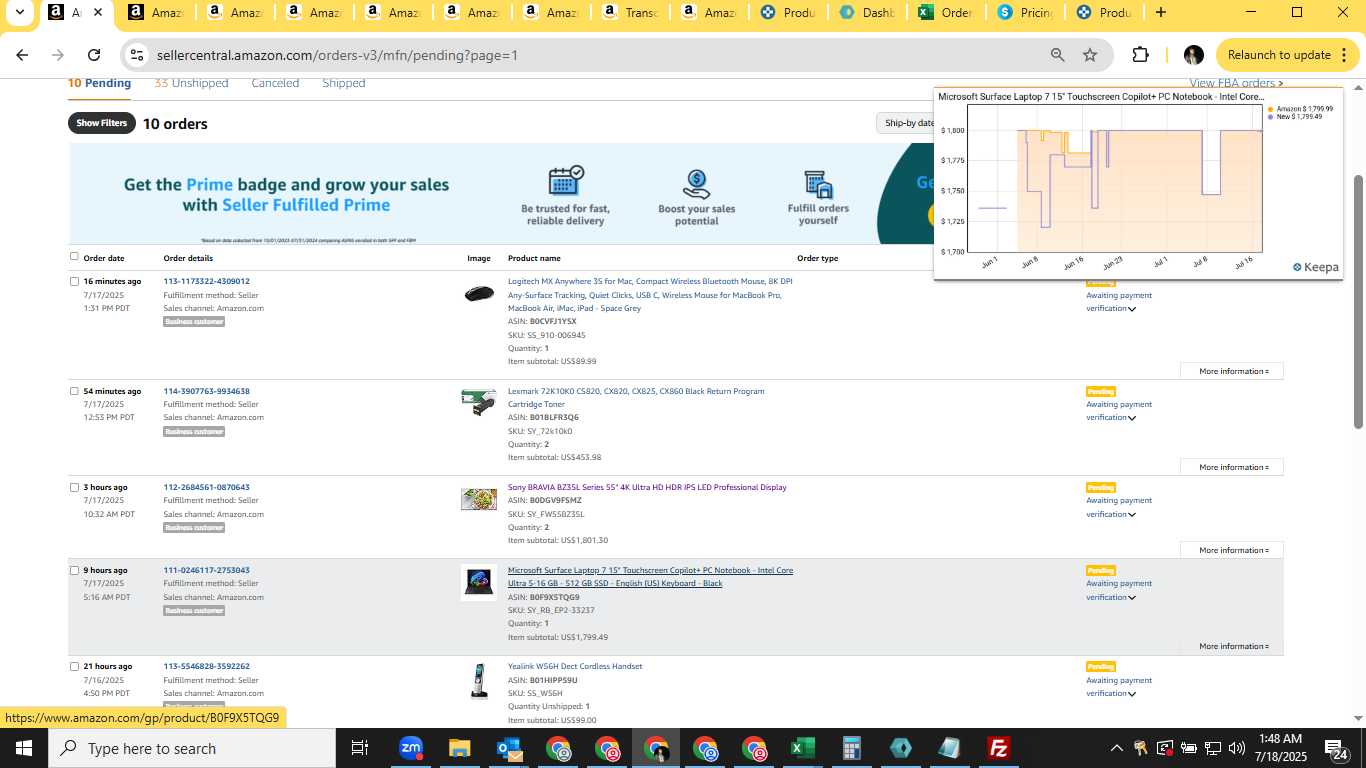
Task: Click the Logitech mouse product thumbnail
Action: [x=479, y=293]
